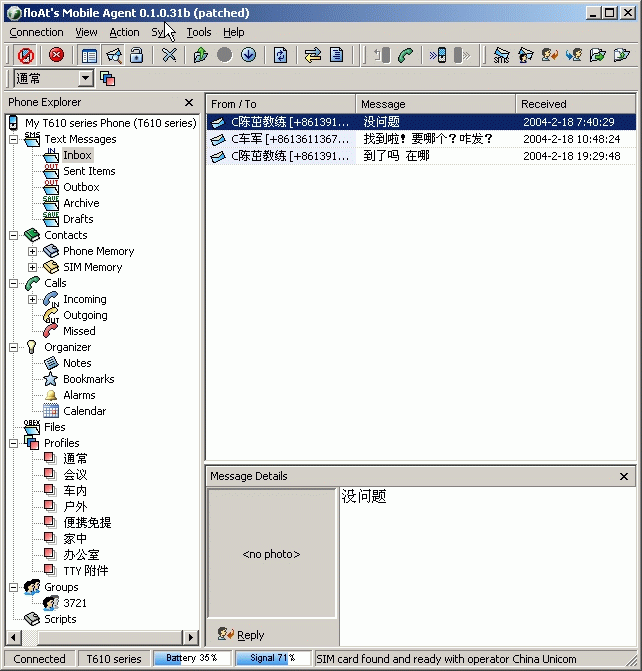Screen dimensions: 642x671
Task: Open Outgoing calls list
Action: point(85,315)
